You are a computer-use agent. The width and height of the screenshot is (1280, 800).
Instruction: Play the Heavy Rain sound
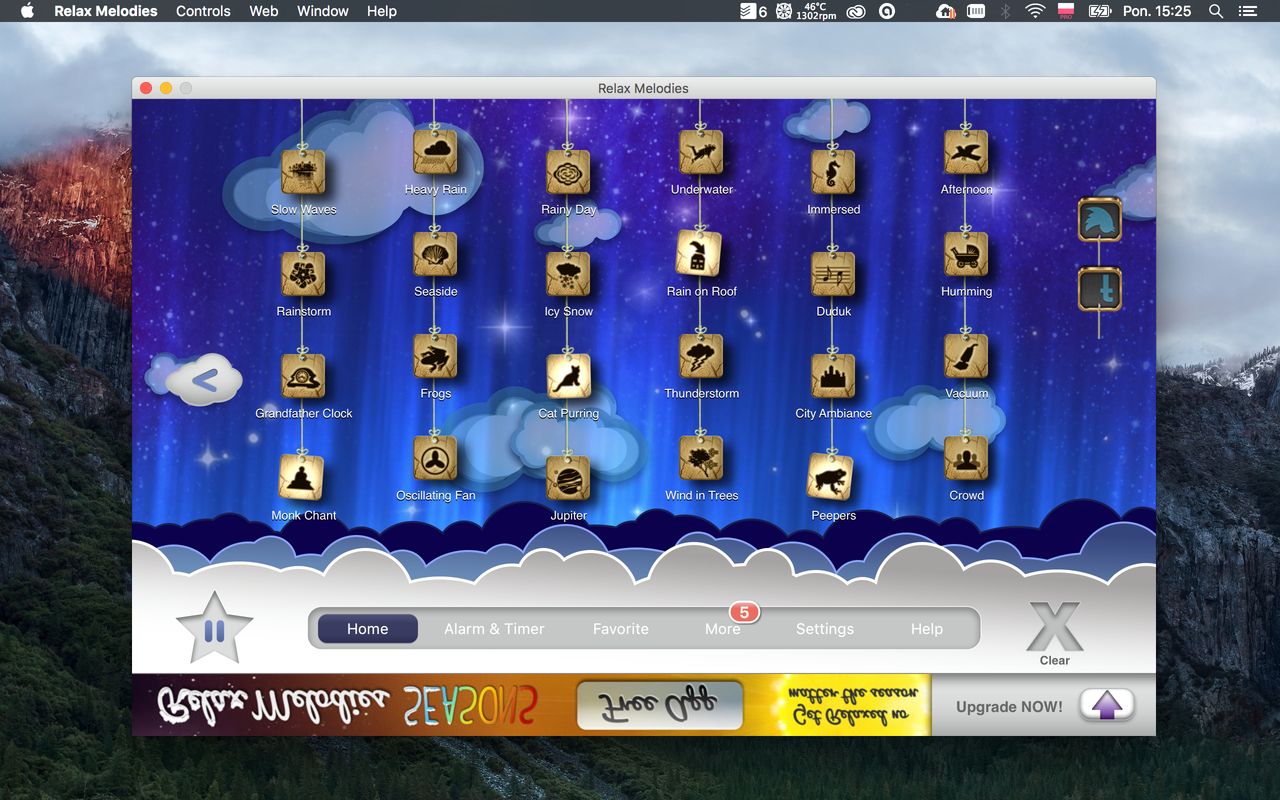pos(435,152)
